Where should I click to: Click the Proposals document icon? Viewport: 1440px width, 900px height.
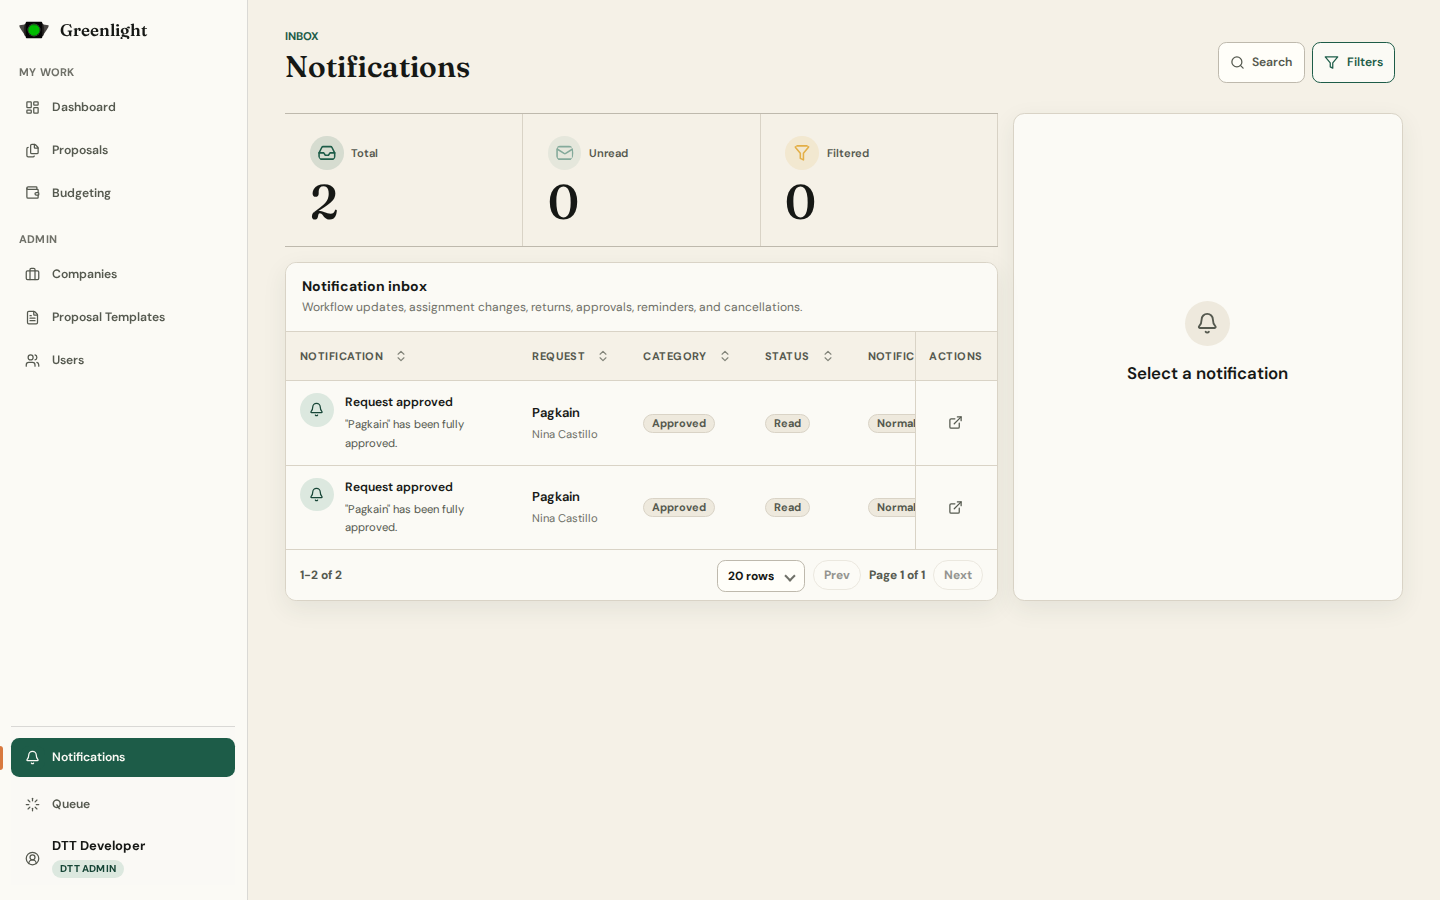pos(33,150)
